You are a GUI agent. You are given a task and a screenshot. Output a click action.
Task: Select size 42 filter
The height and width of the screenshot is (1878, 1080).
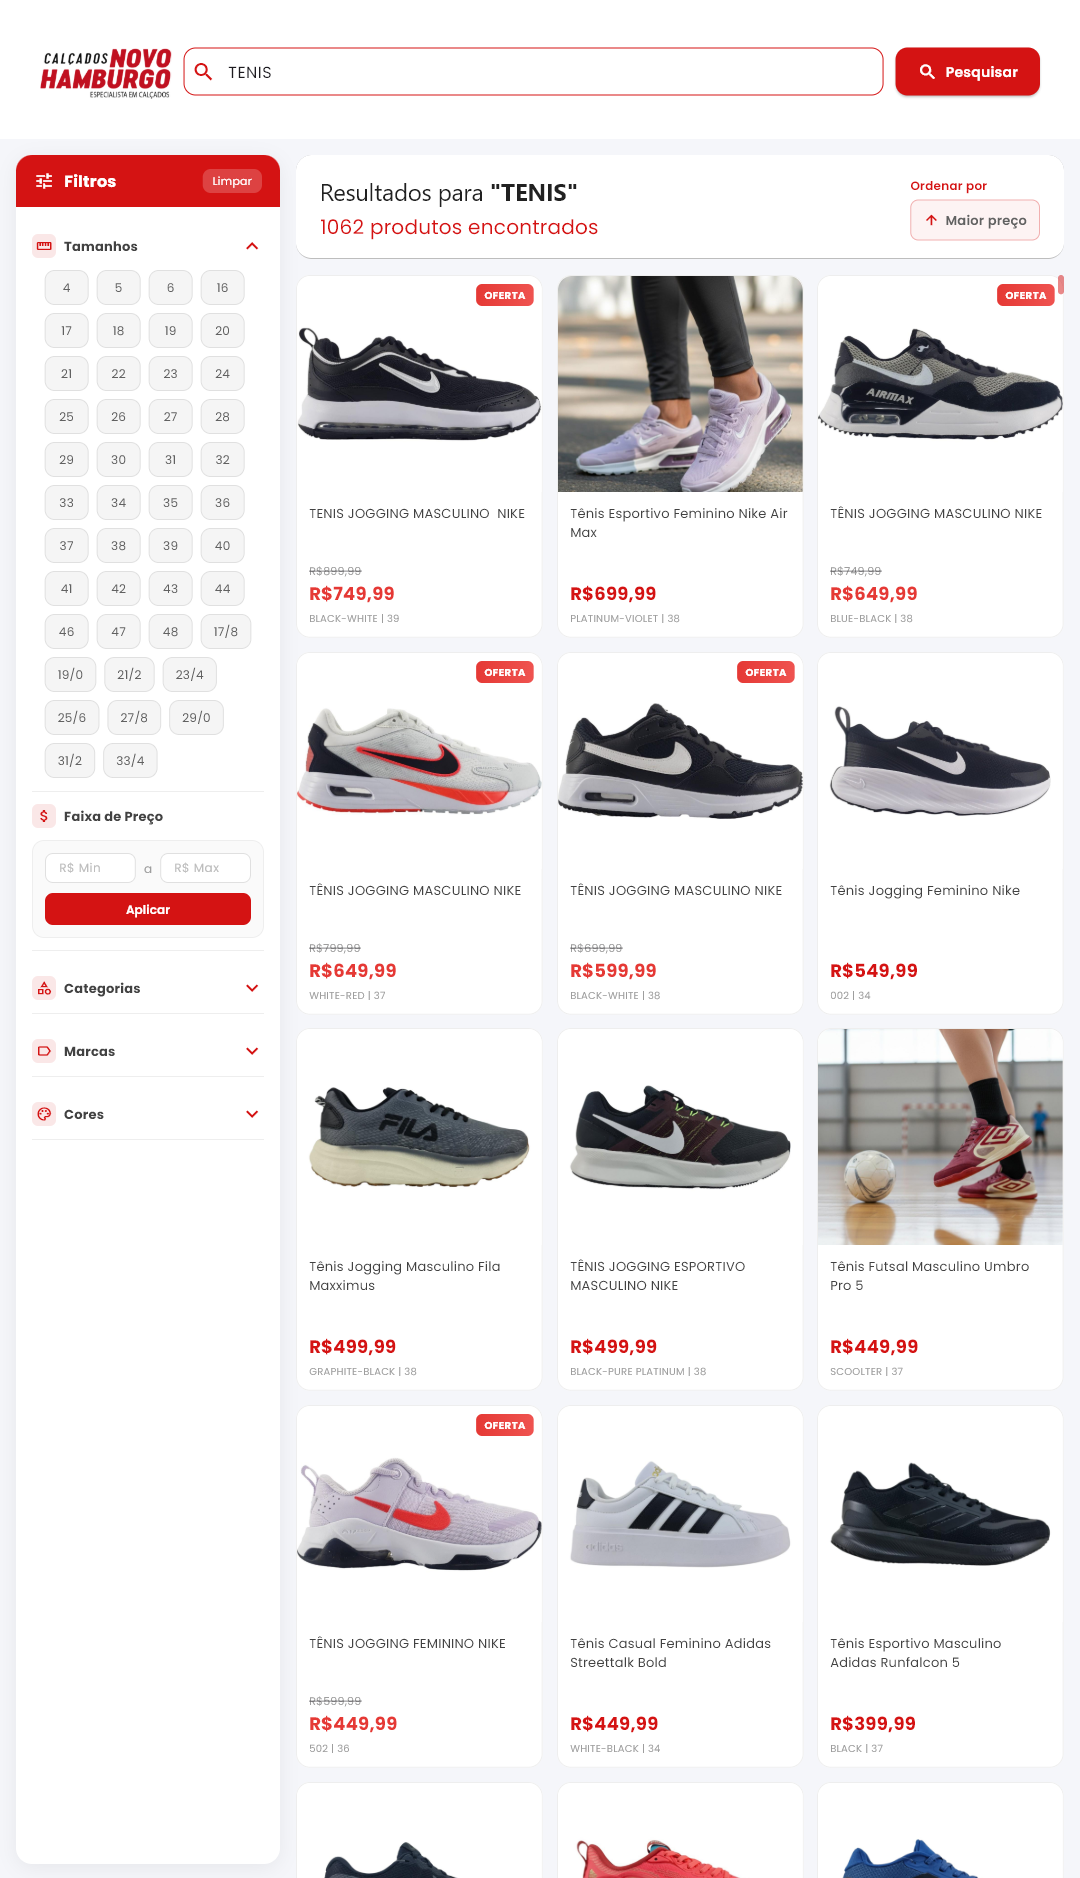pos(119,589)
